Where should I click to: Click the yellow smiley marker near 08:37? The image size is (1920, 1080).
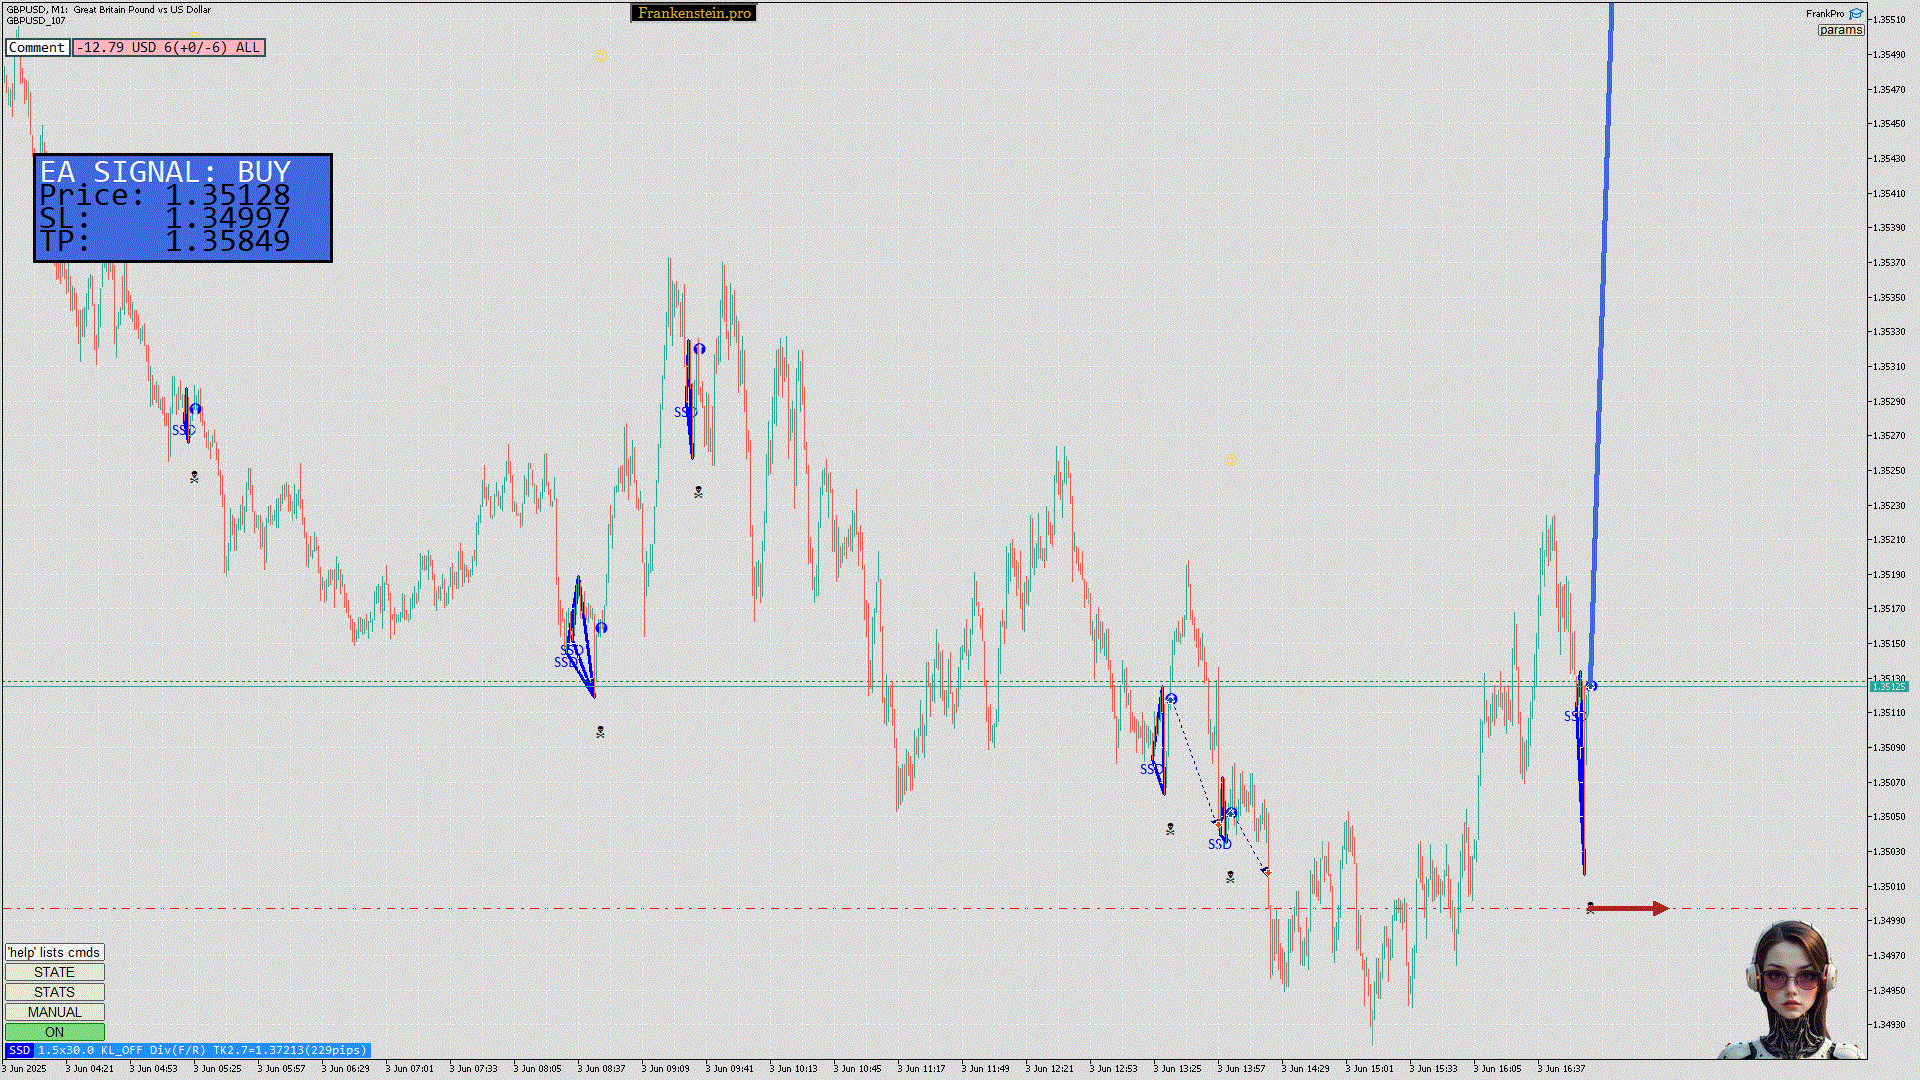[600, 56]
